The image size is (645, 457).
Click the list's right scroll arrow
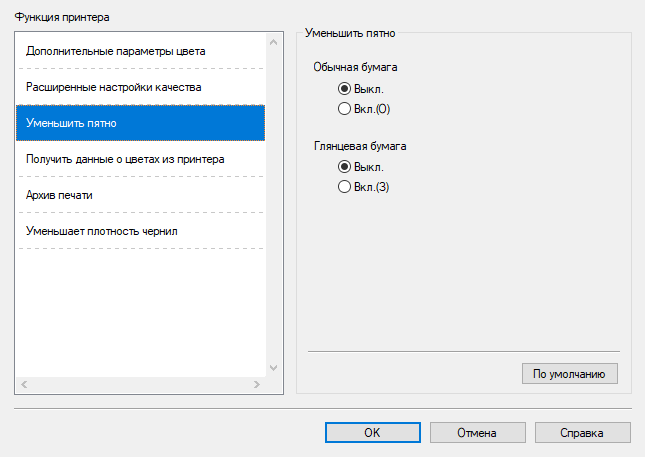tap(257, 384)
